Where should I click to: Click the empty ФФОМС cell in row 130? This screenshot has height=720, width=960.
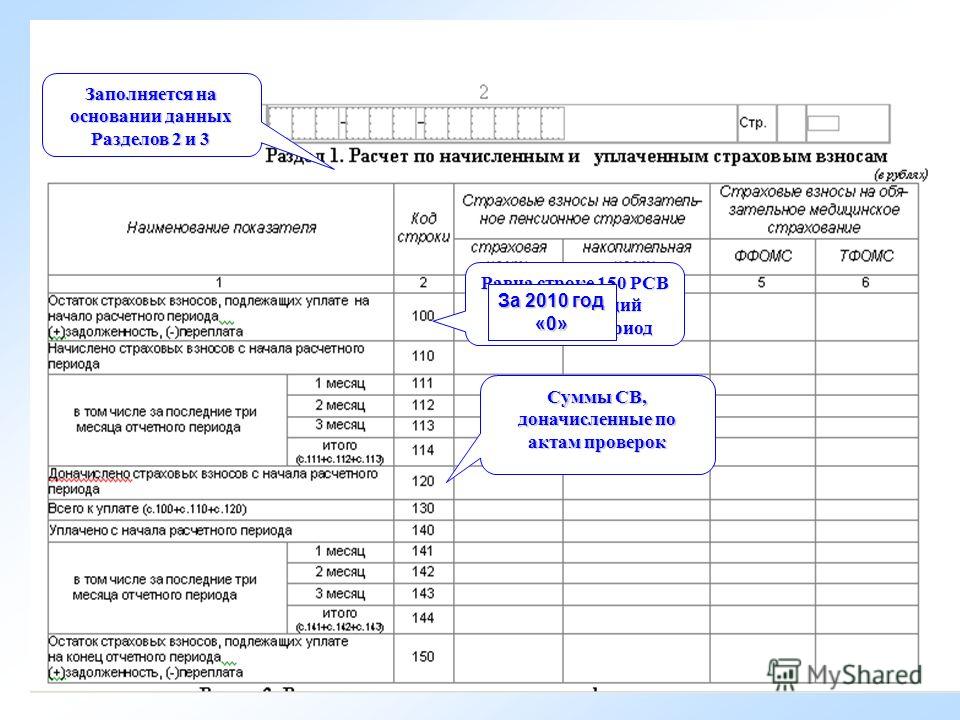(x=763, y=509)
